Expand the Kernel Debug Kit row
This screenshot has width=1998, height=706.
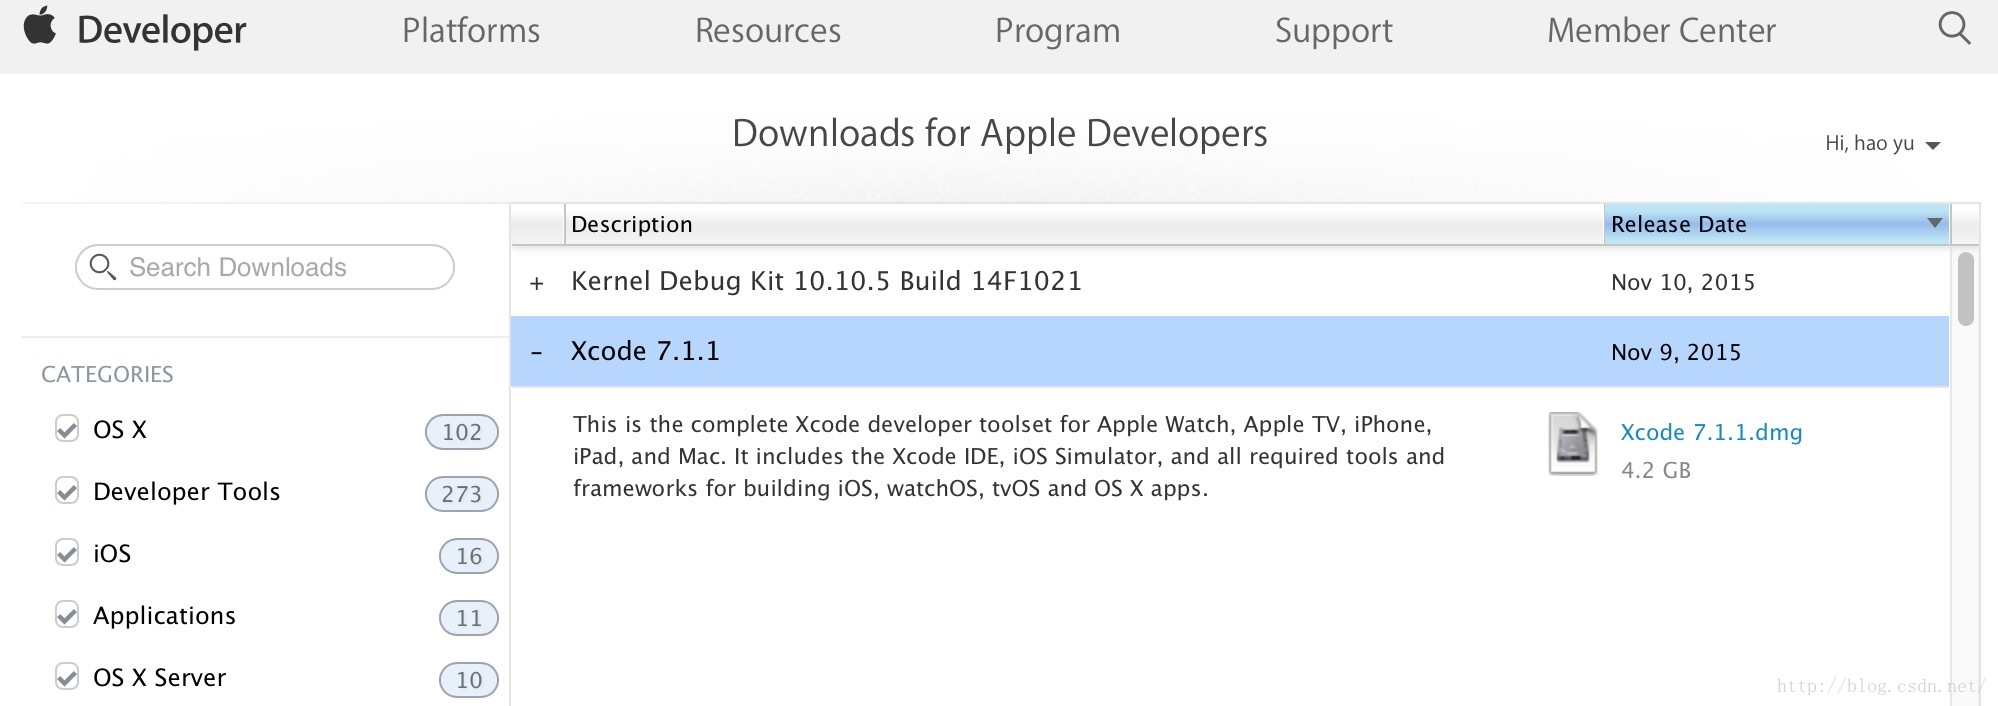pyautogui.click(x=537, y=284)
